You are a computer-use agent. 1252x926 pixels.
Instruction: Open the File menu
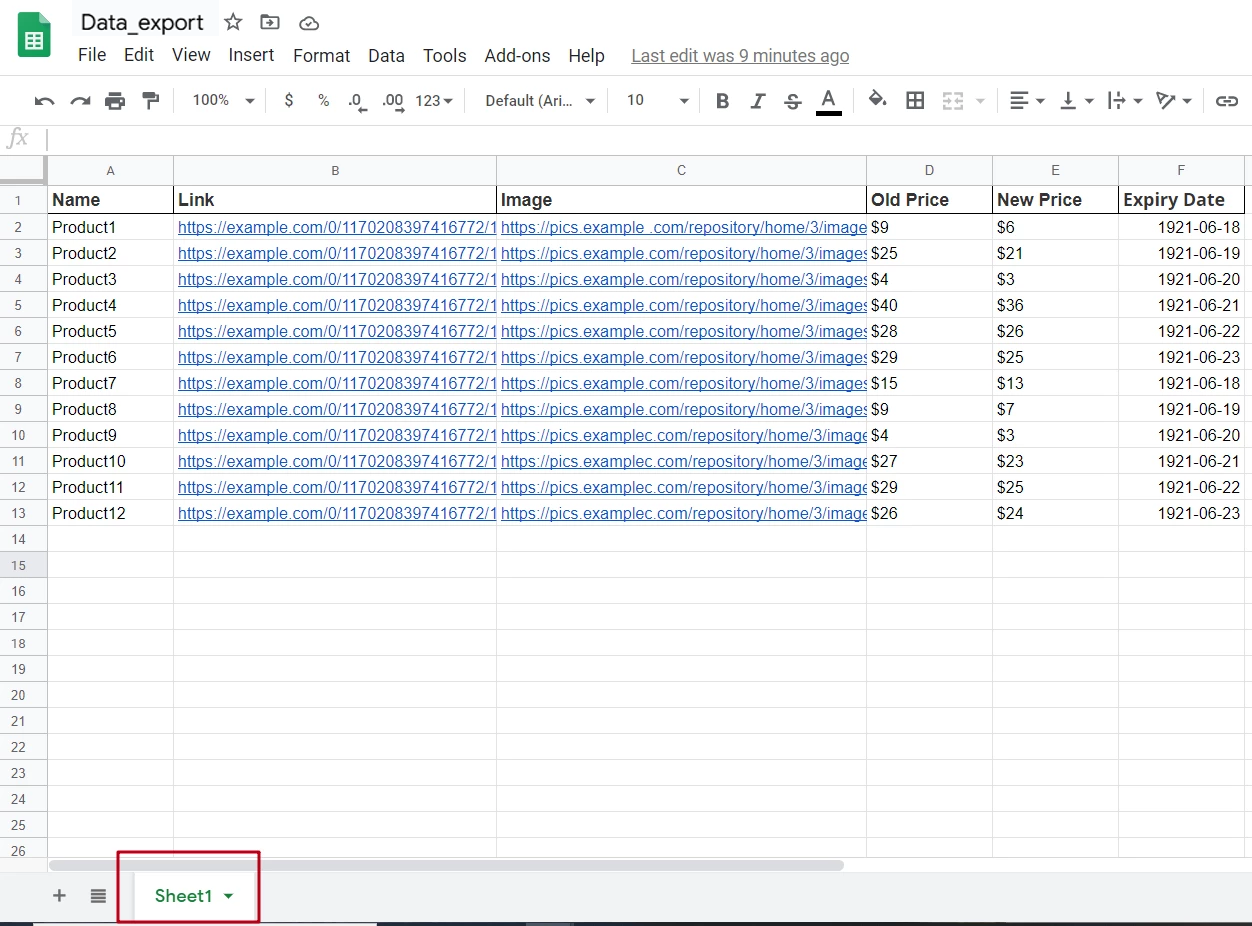[92, 56]
